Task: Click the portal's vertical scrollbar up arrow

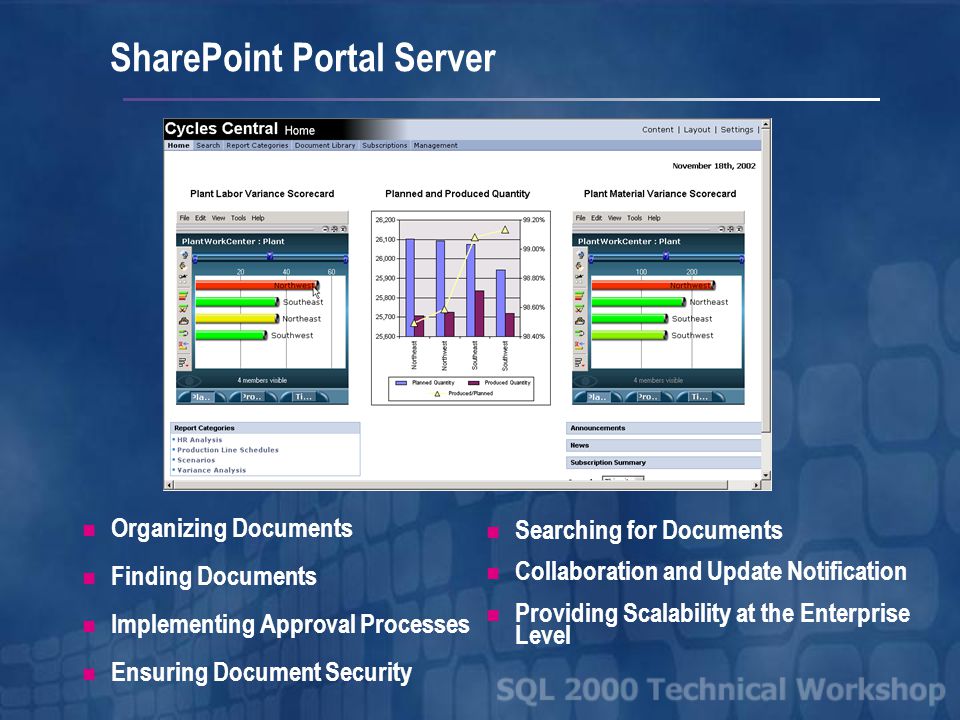Action: (x=766, y=125)
